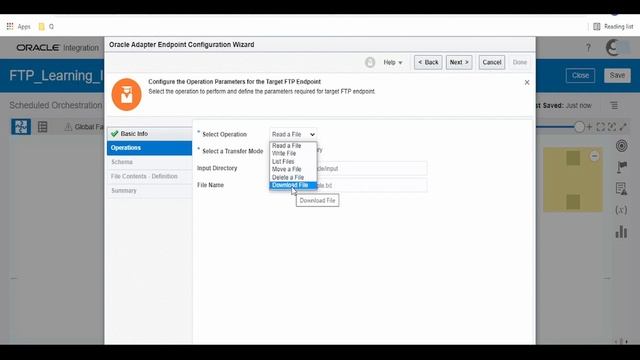640x360 pixels.
Task: Open the Q bookmark folder
Action: (46, 27)
